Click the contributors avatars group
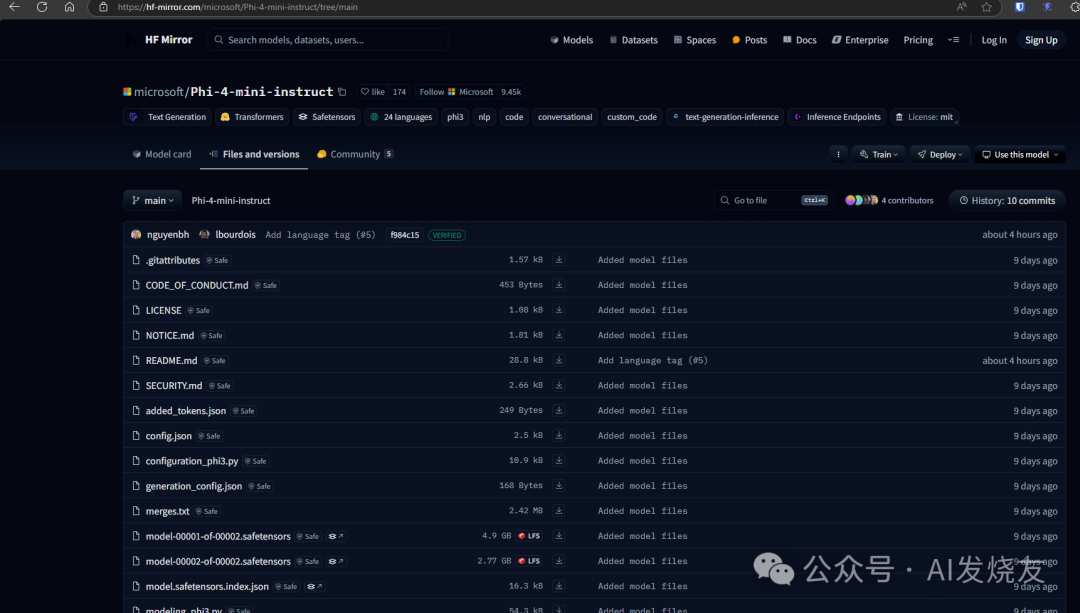Viewport: 1080px width, 613px height. coord(862,200)
